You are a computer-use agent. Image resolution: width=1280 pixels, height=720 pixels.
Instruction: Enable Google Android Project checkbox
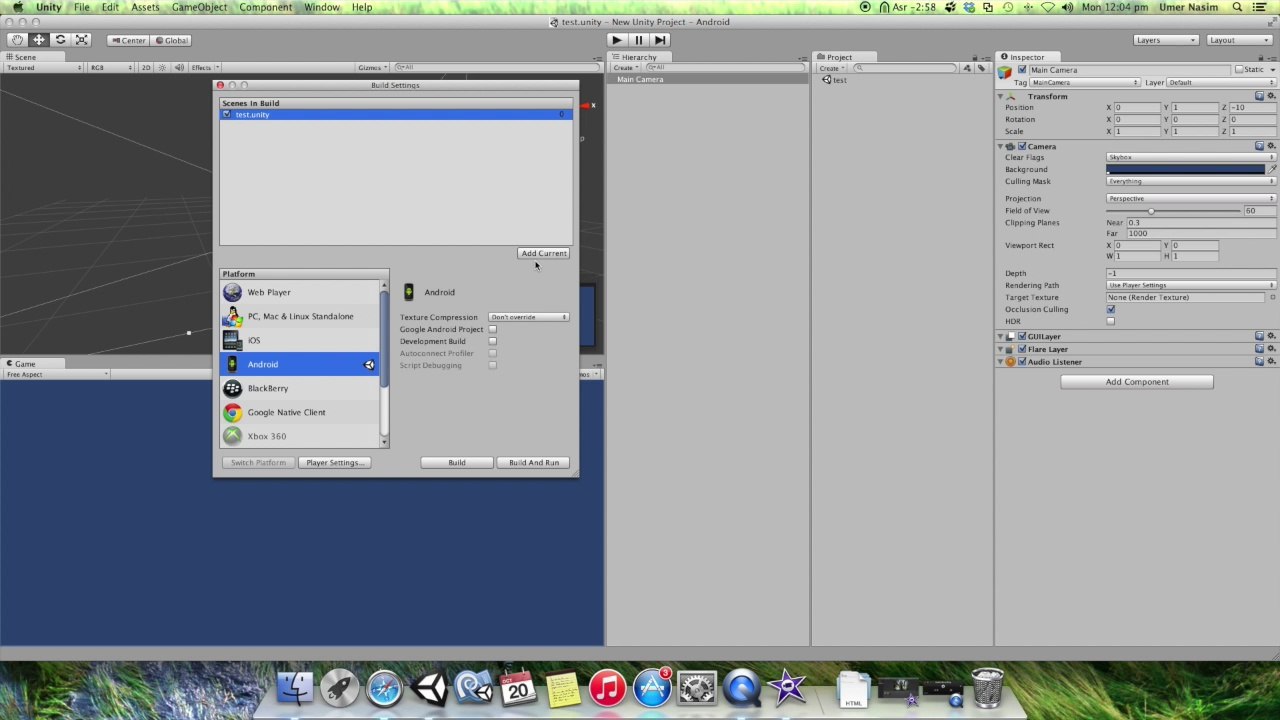tap(492, 329)
